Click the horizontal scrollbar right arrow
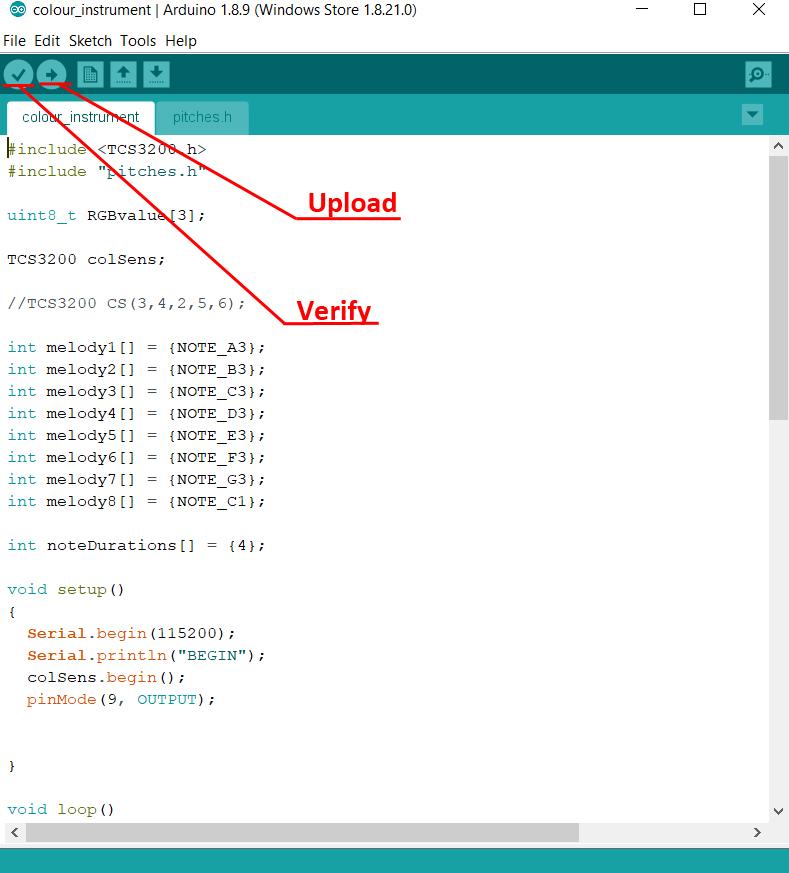This screenshot has height=873, width=789. tap(757, 832)
